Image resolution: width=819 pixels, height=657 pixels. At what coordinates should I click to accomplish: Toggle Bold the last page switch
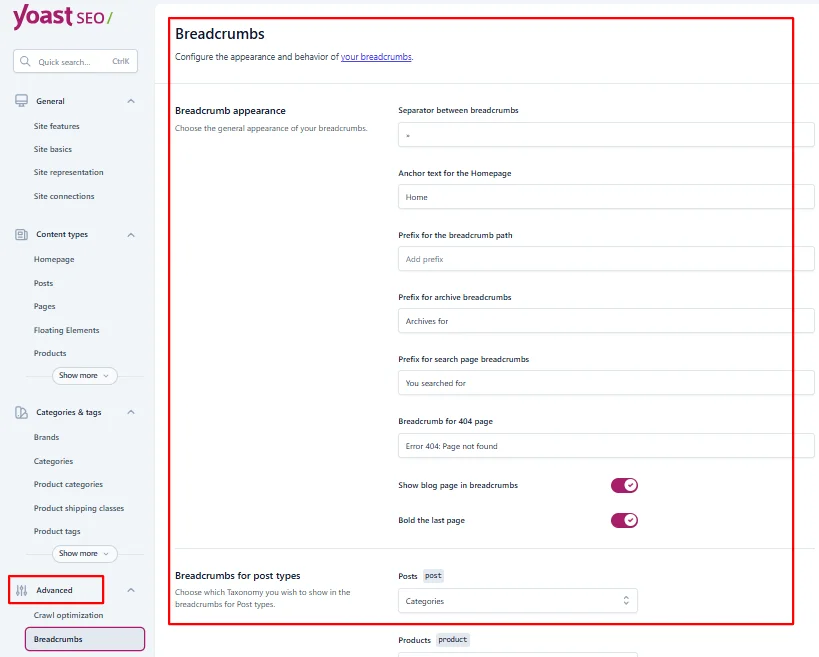tap(624, 520)
